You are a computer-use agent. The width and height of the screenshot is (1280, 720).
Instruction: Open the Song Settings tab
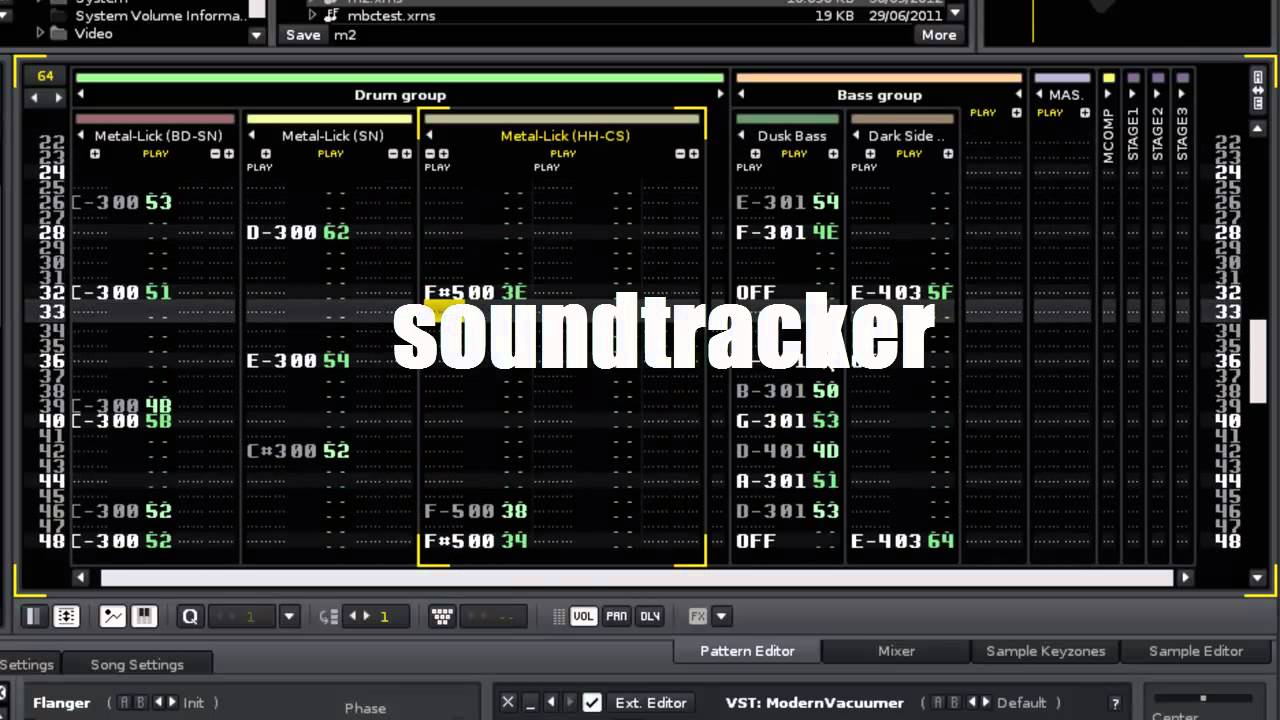137,664
